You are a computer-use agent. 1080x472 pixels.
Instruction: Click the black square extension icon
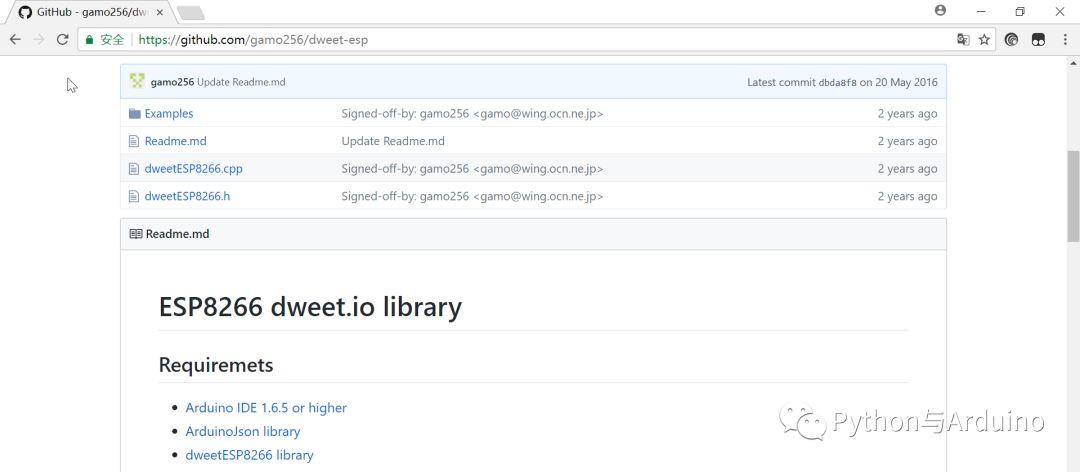click(1038, 40)
